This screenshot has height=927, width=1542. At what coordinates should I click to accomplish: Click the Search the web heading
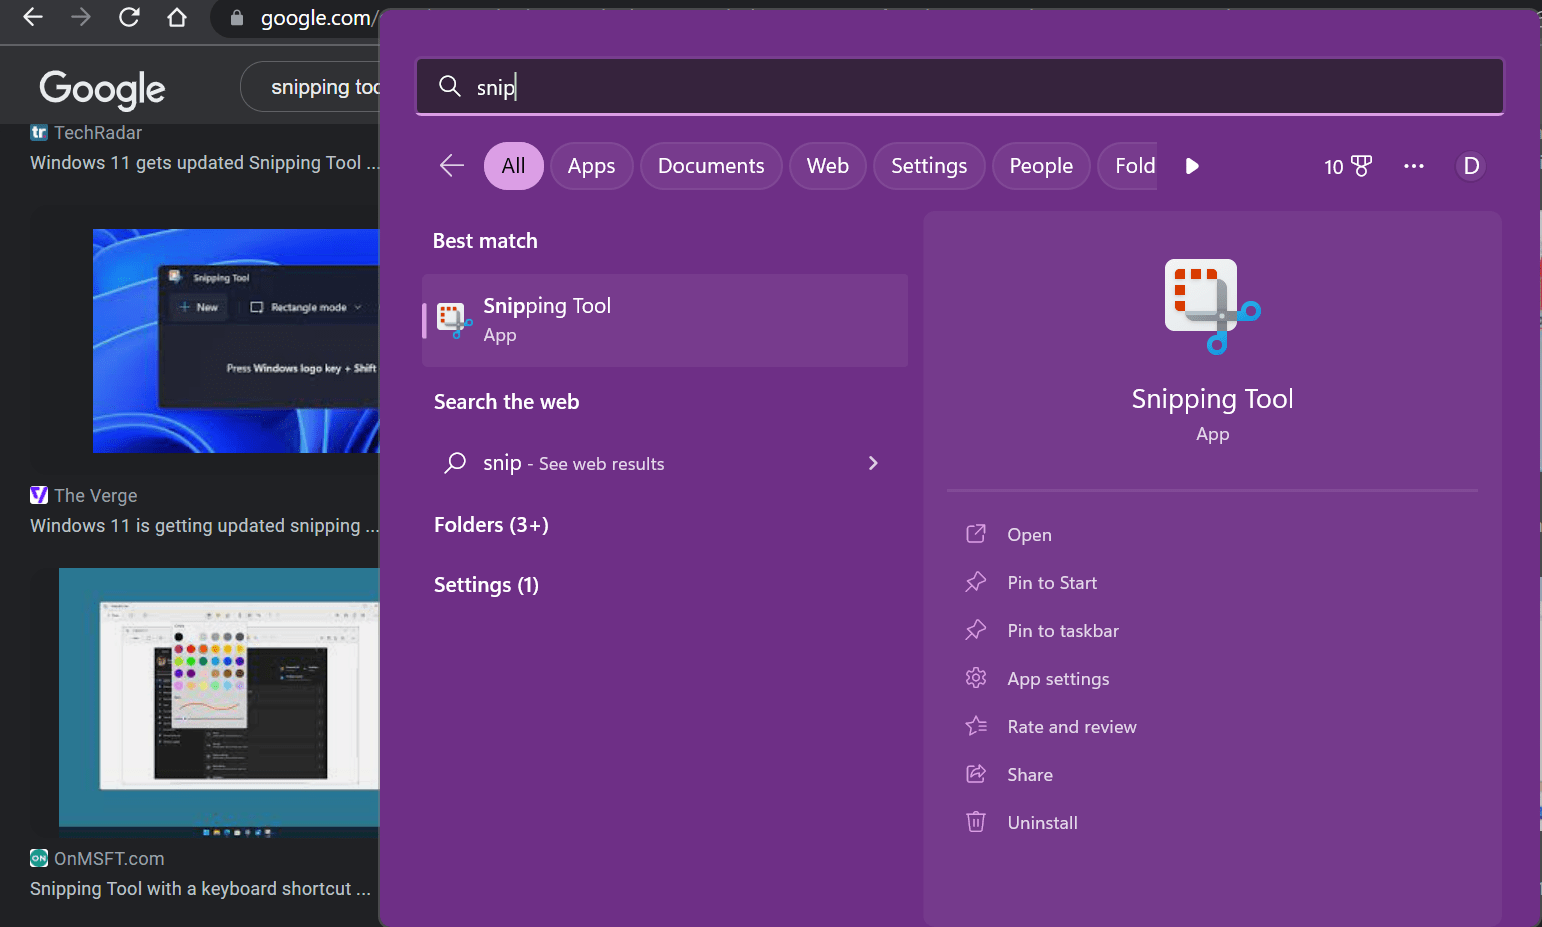(x=506, y=402)
